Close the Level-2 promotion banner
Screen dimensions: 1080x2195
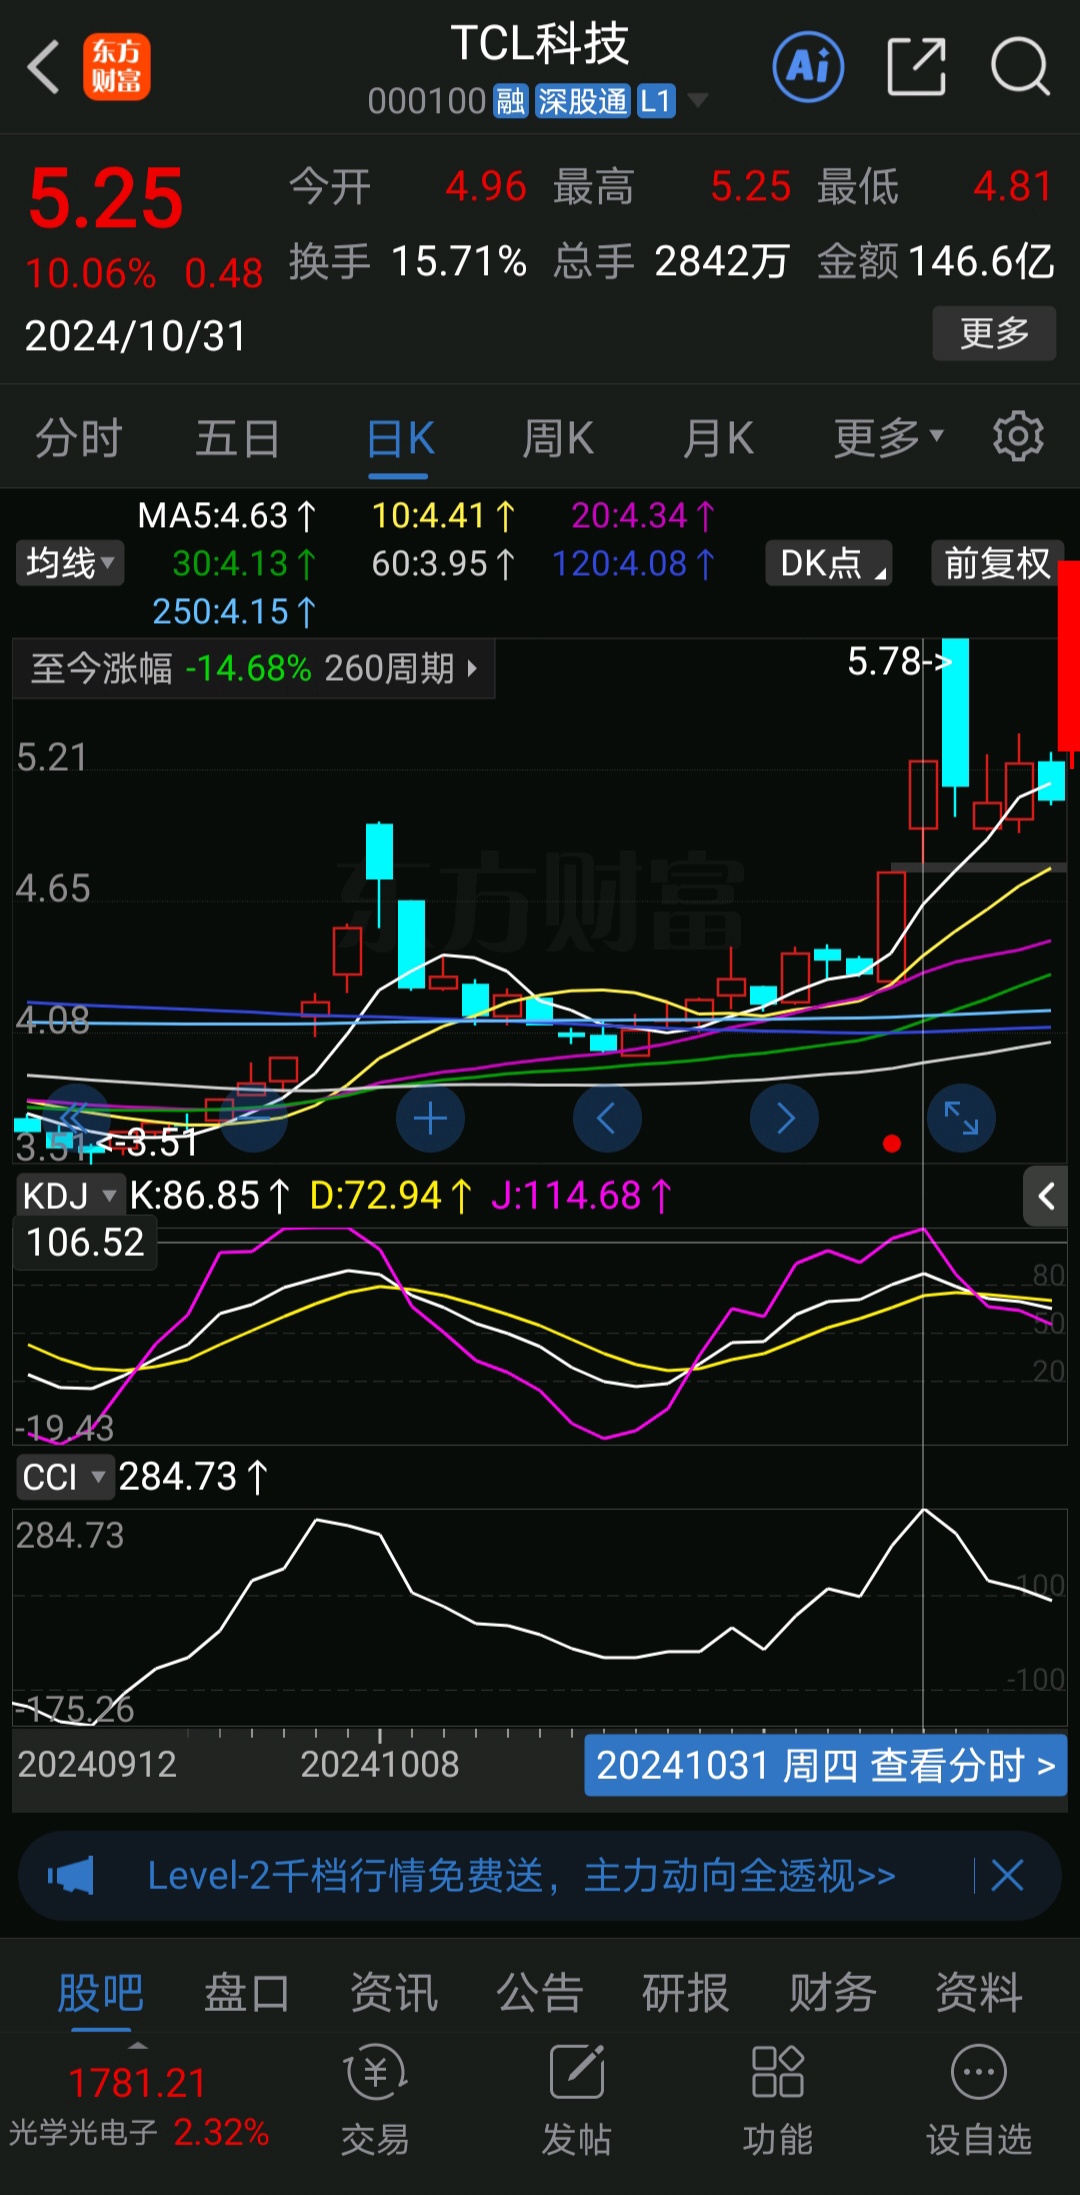[1007, 1875]
